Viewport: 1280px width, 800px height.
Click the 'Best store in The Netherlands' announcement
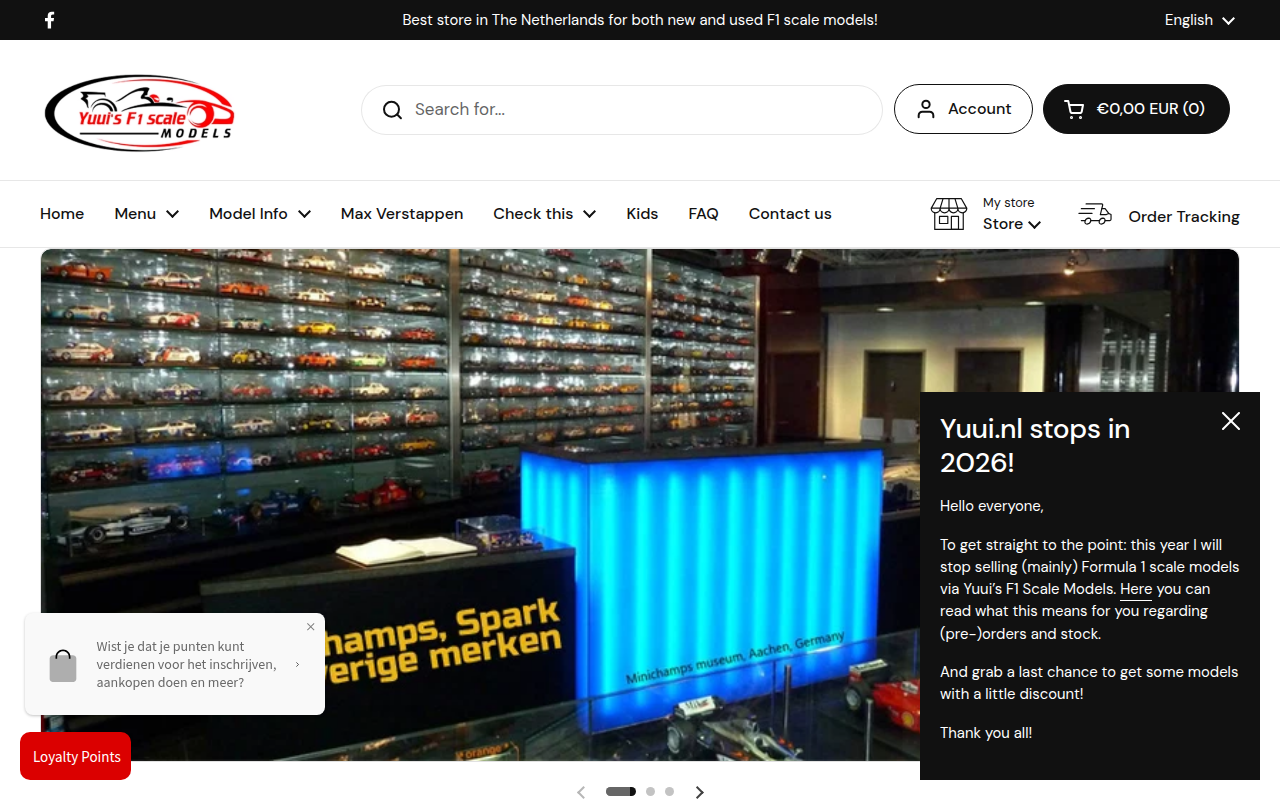pos(640,20)
